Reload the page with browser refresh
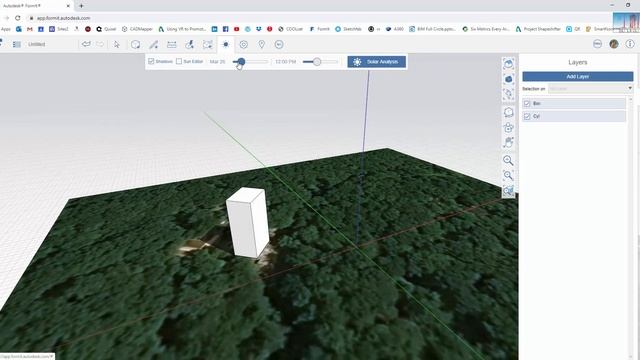This screenshot has height=360, width=640. [x=18, y=18]
